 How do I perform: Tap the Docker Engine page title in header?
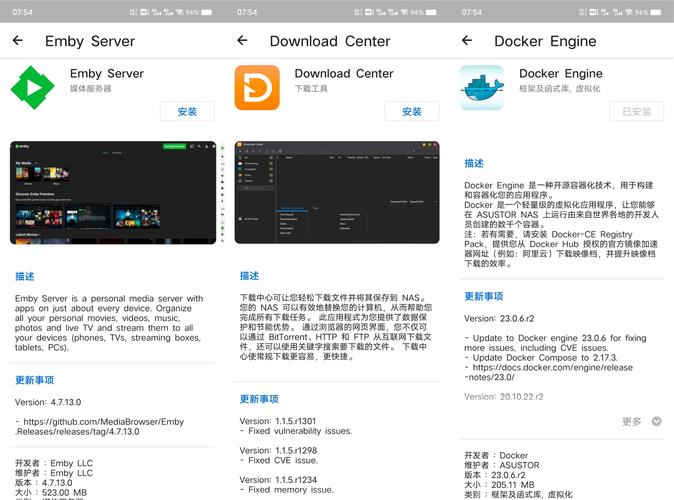pyautogui.click(x=545, y=41)
